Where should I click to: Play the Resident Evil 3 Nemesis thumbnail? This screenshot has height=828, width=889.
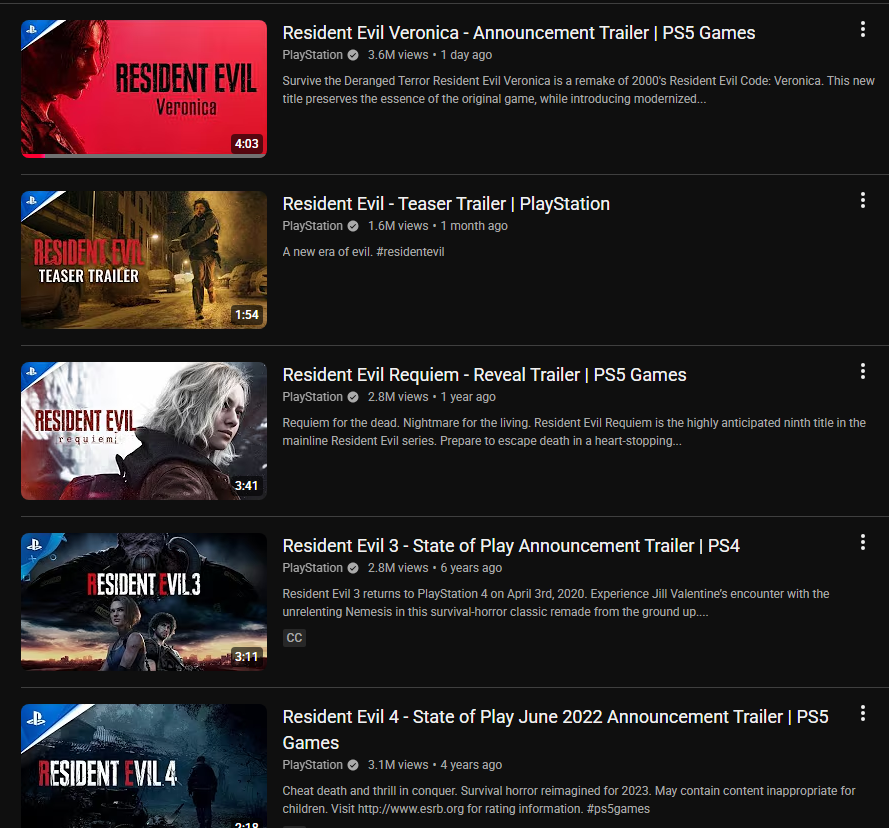pyautogui.click(x=144, y=602)
